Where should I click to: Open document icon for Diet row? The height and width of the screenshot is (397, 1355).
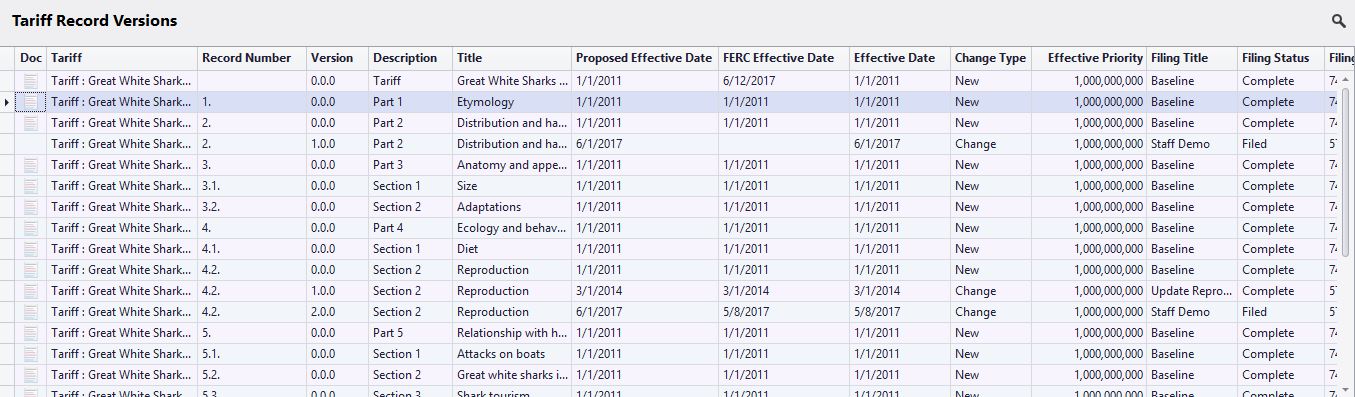pos(31,249)
